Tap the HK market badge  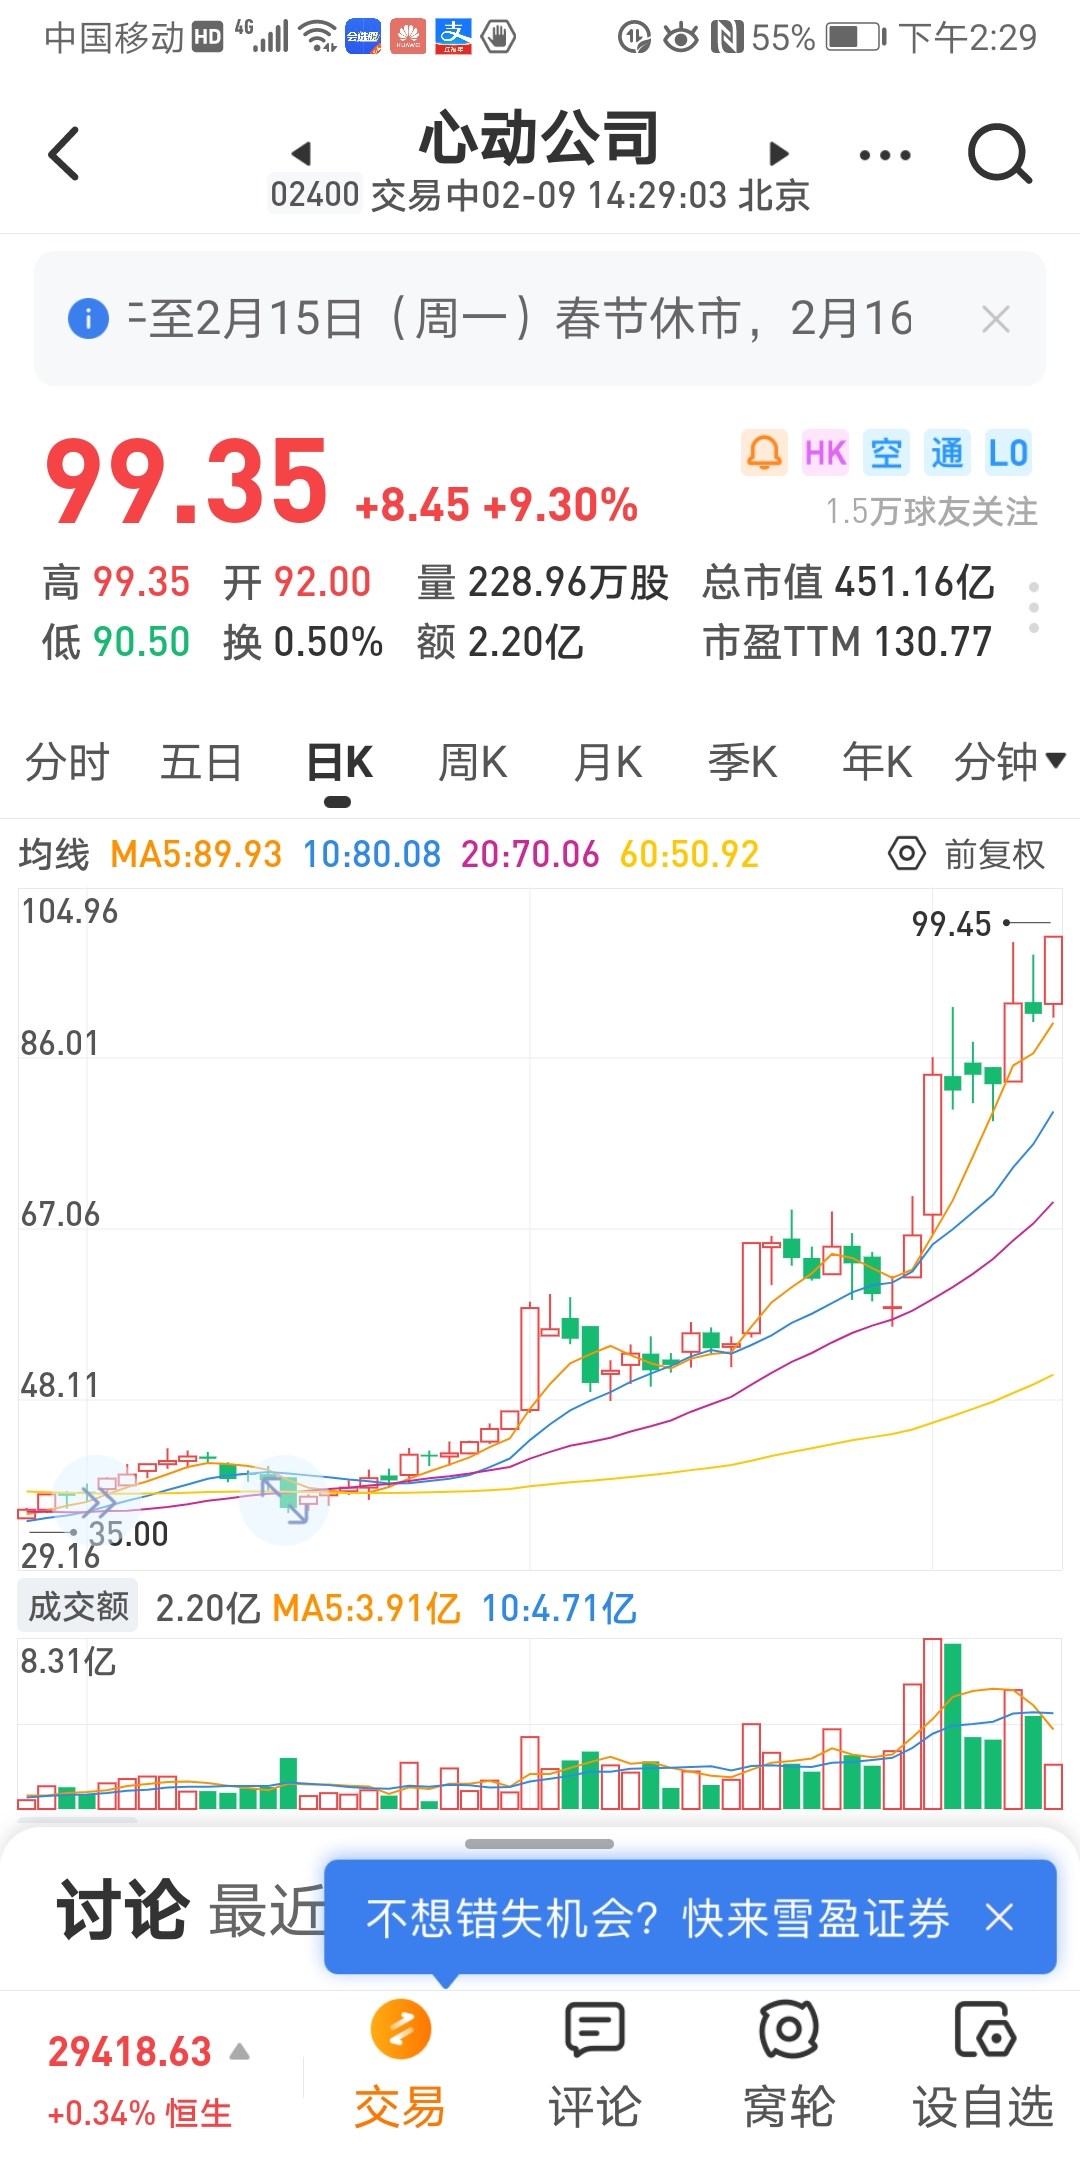pyautogui.click(x=826, y=453)
